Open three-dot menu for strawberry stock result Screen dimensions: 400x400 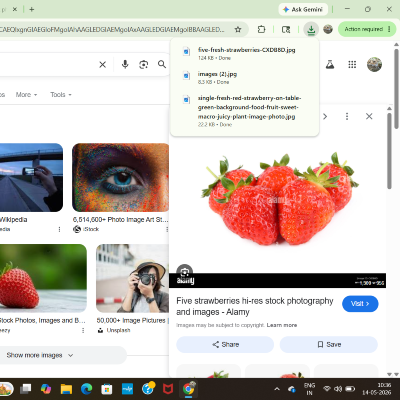[x=83, y=330]
